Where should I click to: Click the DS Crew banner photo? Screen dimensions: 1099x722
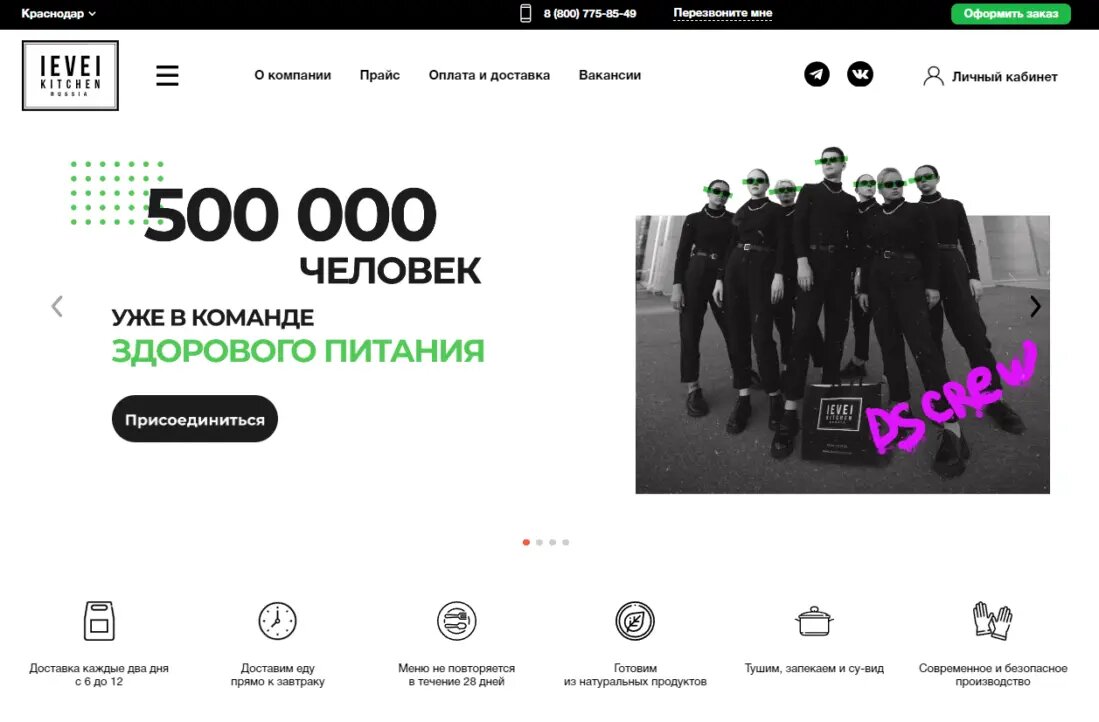pos(842,320)
